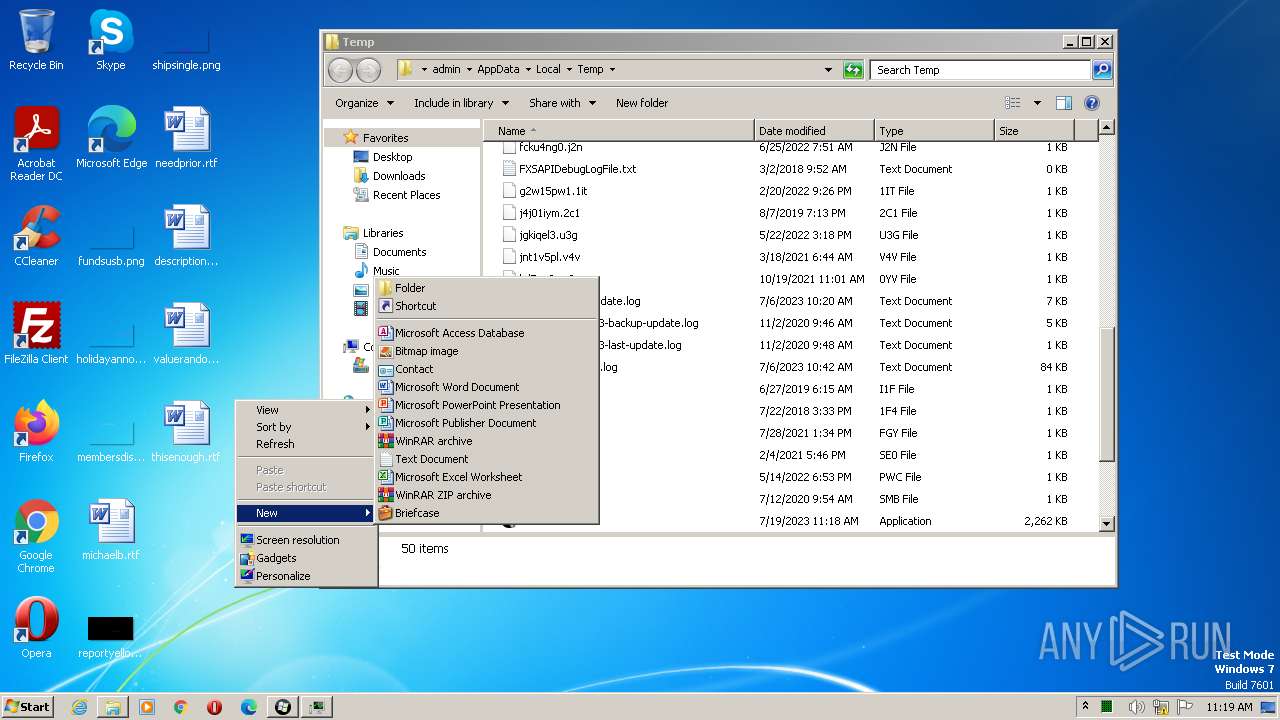Create a Microsoft Excel Worksheet

coord(487,477)
